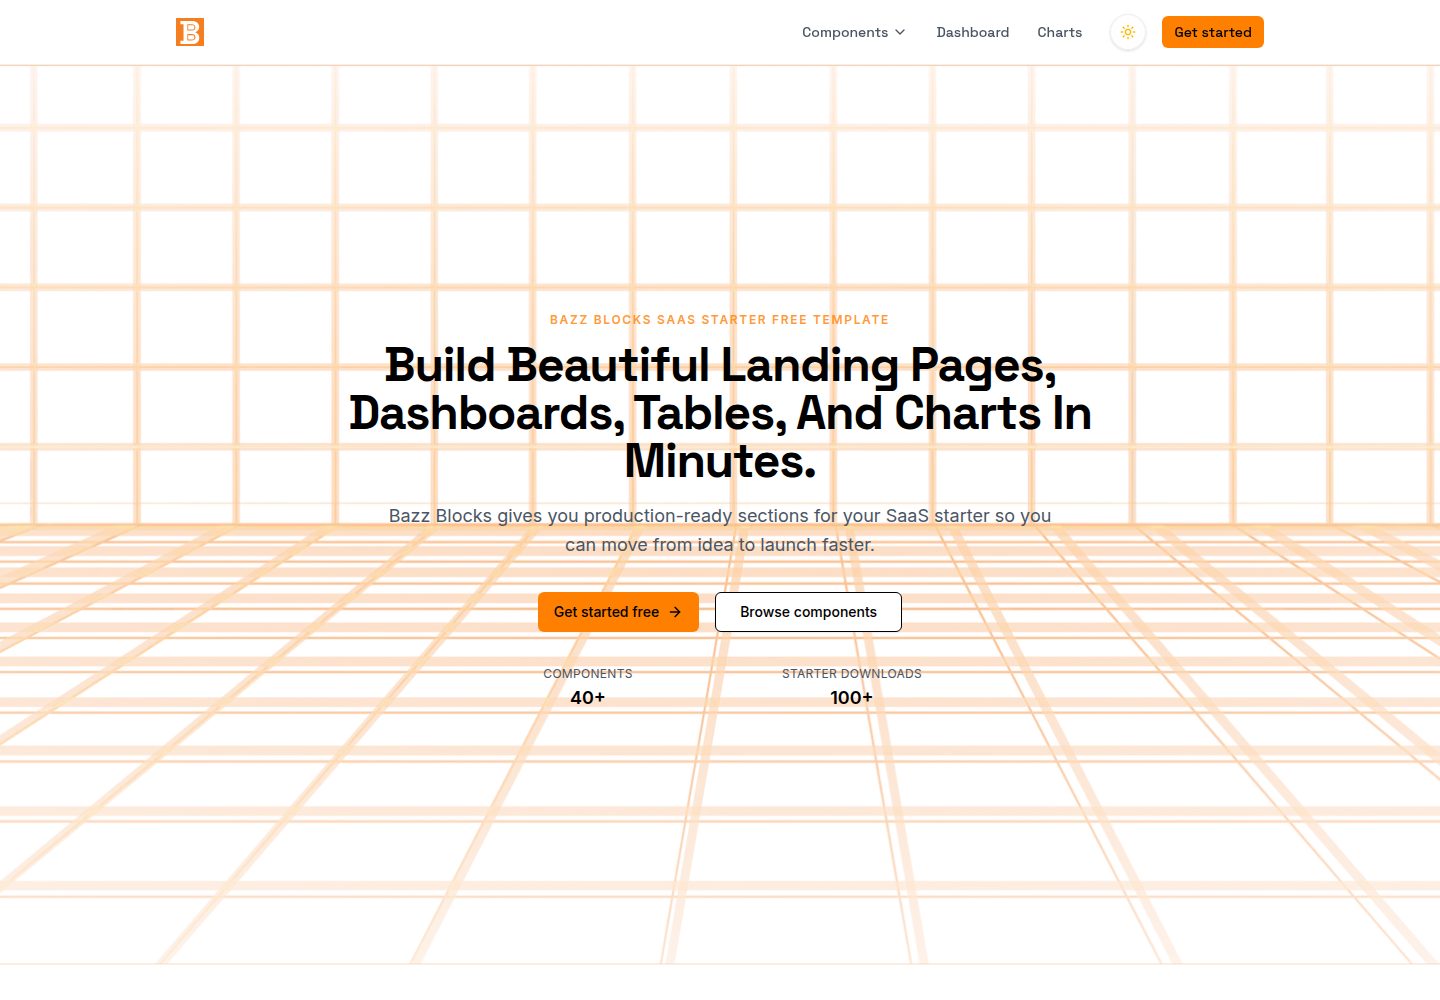Click the COMPONENTS stat label
Screen dimensions: 1440x1000
coord(588,674)
